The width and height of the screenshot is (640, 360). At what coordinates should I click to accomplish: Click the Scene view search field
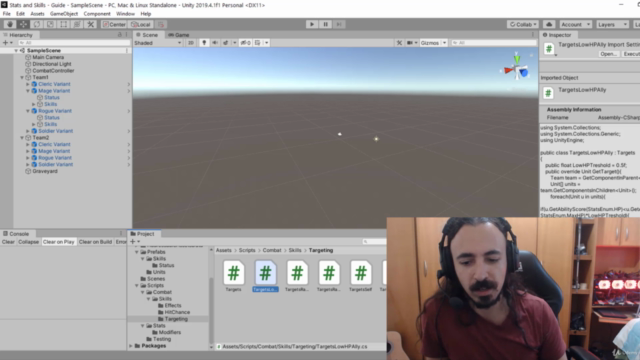494,43
